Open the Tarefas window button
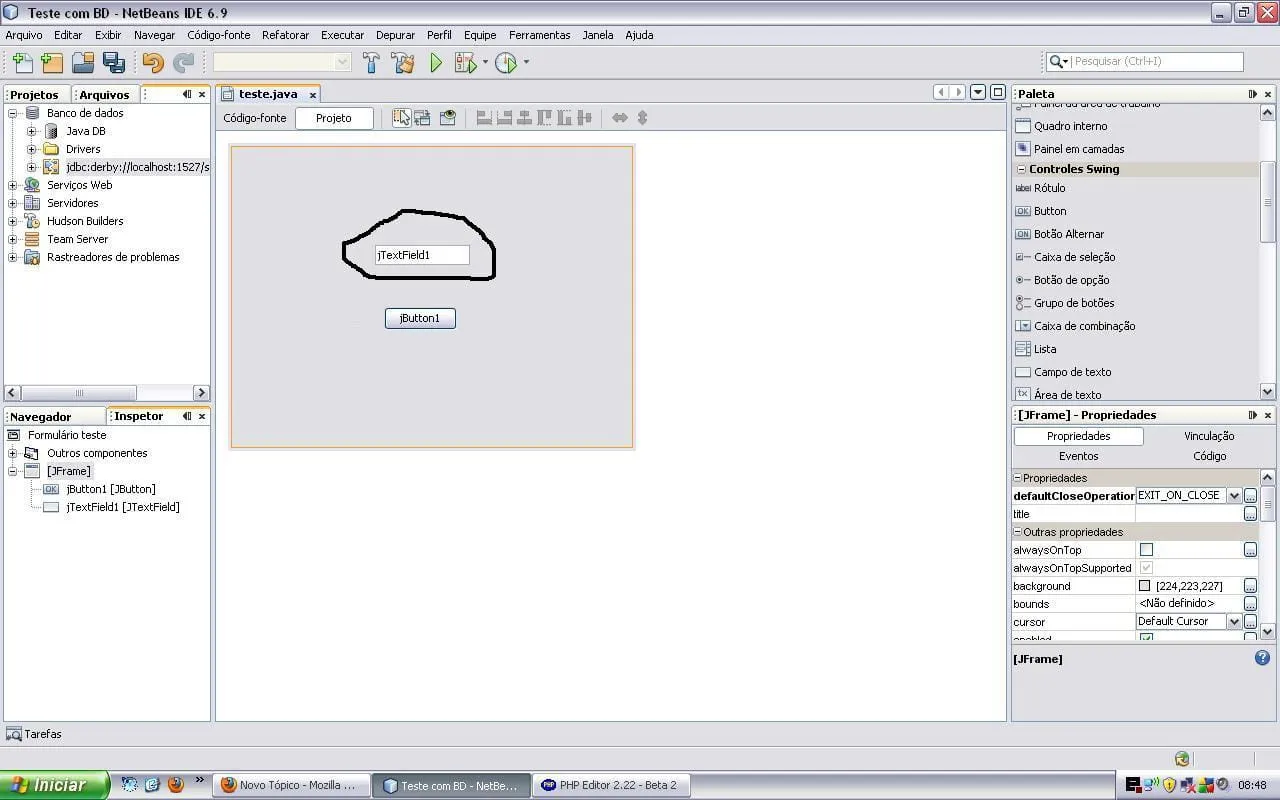Screen dimensions: 1280x800 [x=34, y=734]
